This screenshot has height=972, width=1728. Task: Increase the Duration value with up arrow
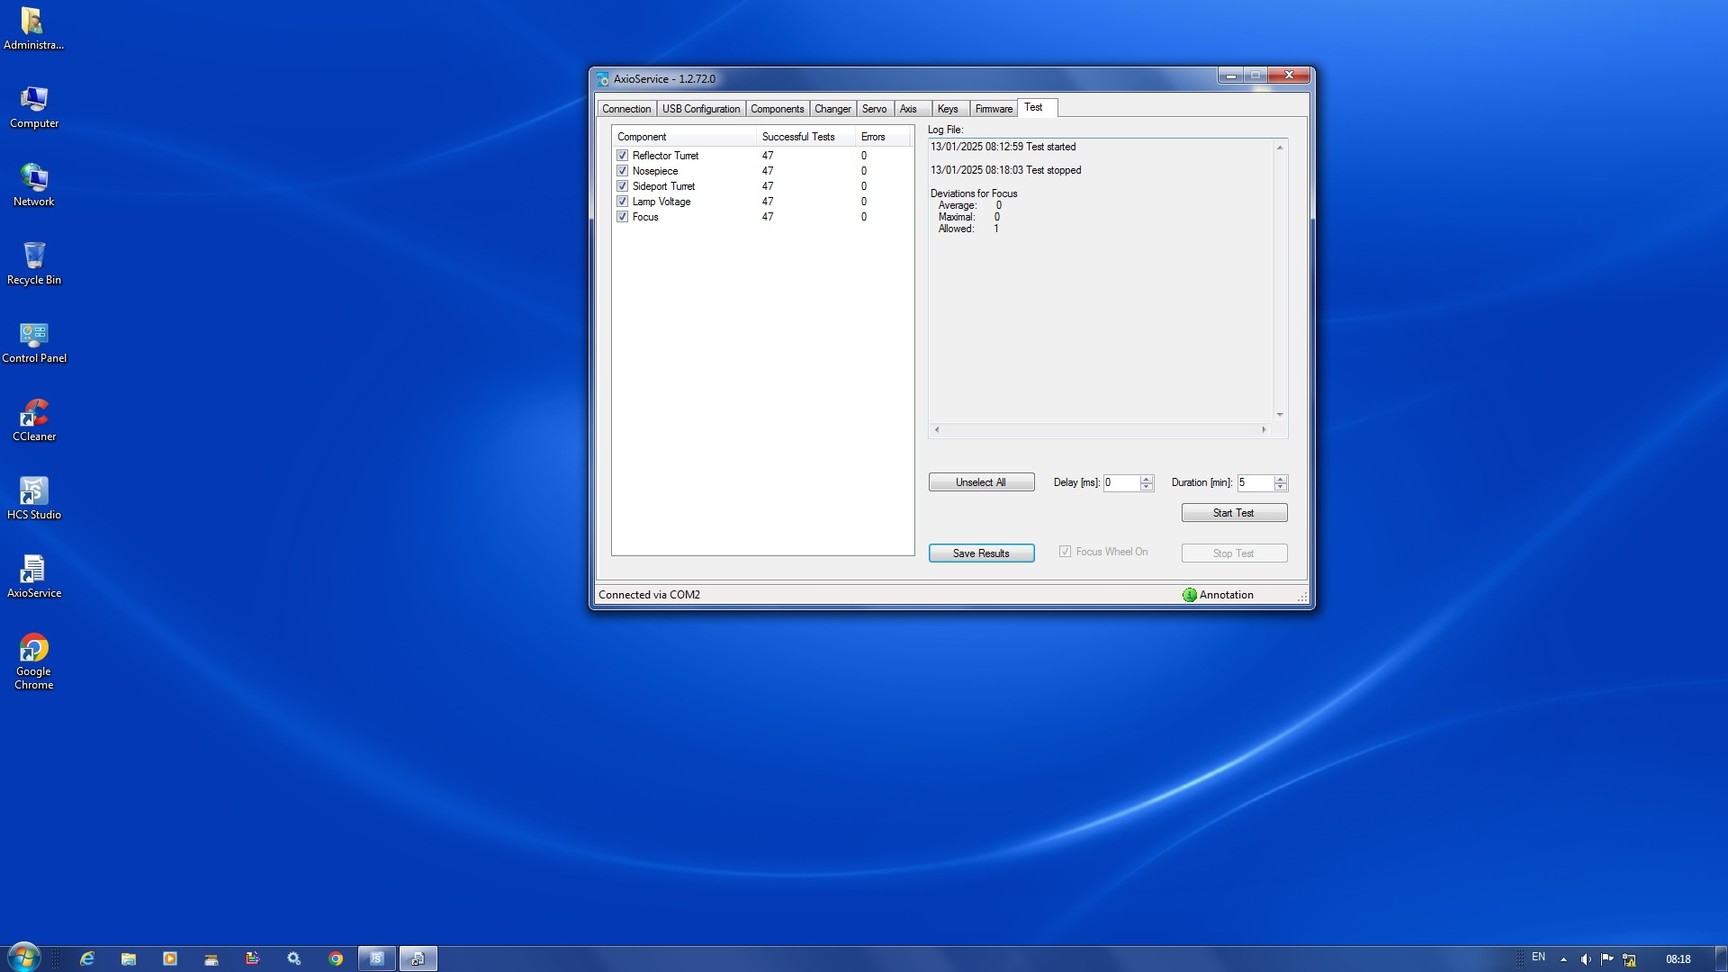pos(1280,478)
